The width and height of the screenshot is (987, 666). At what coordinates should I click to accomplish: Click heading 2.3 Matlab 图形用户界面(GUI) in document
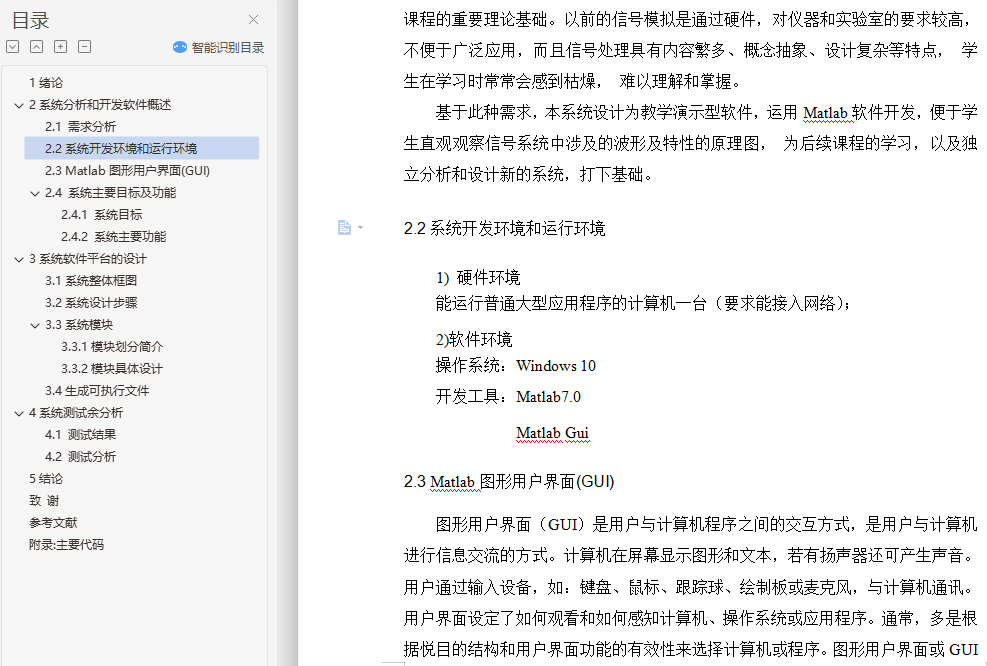click(x=509, y=482)
